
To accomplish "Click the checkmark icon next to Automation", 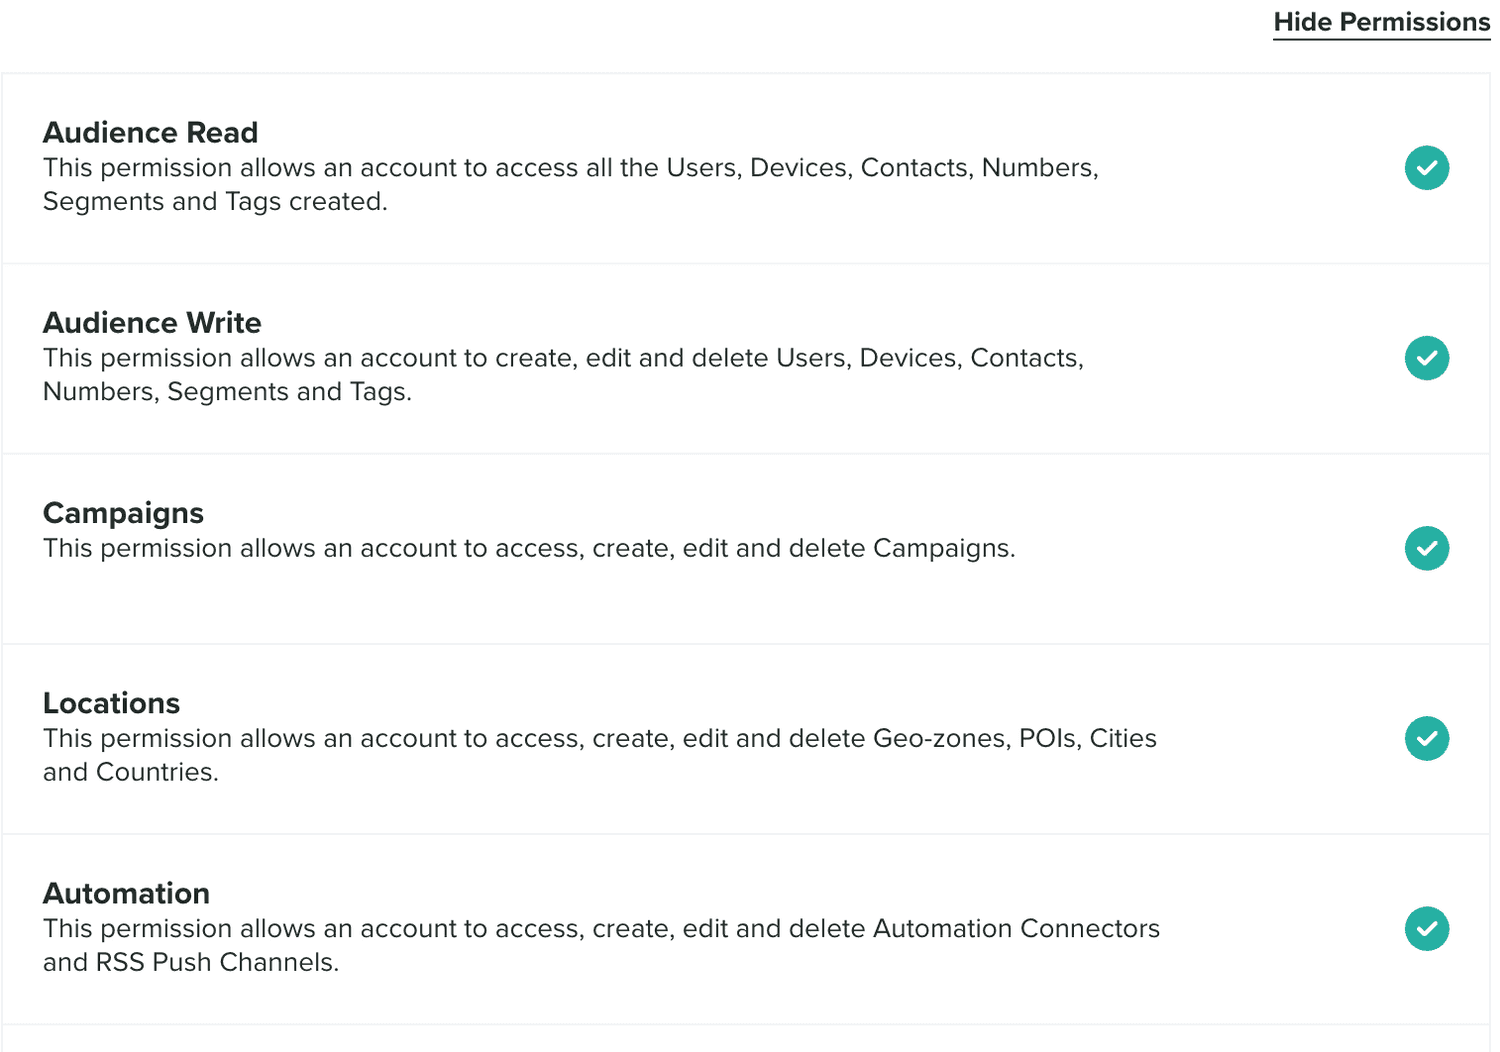I will [1427, 929].
